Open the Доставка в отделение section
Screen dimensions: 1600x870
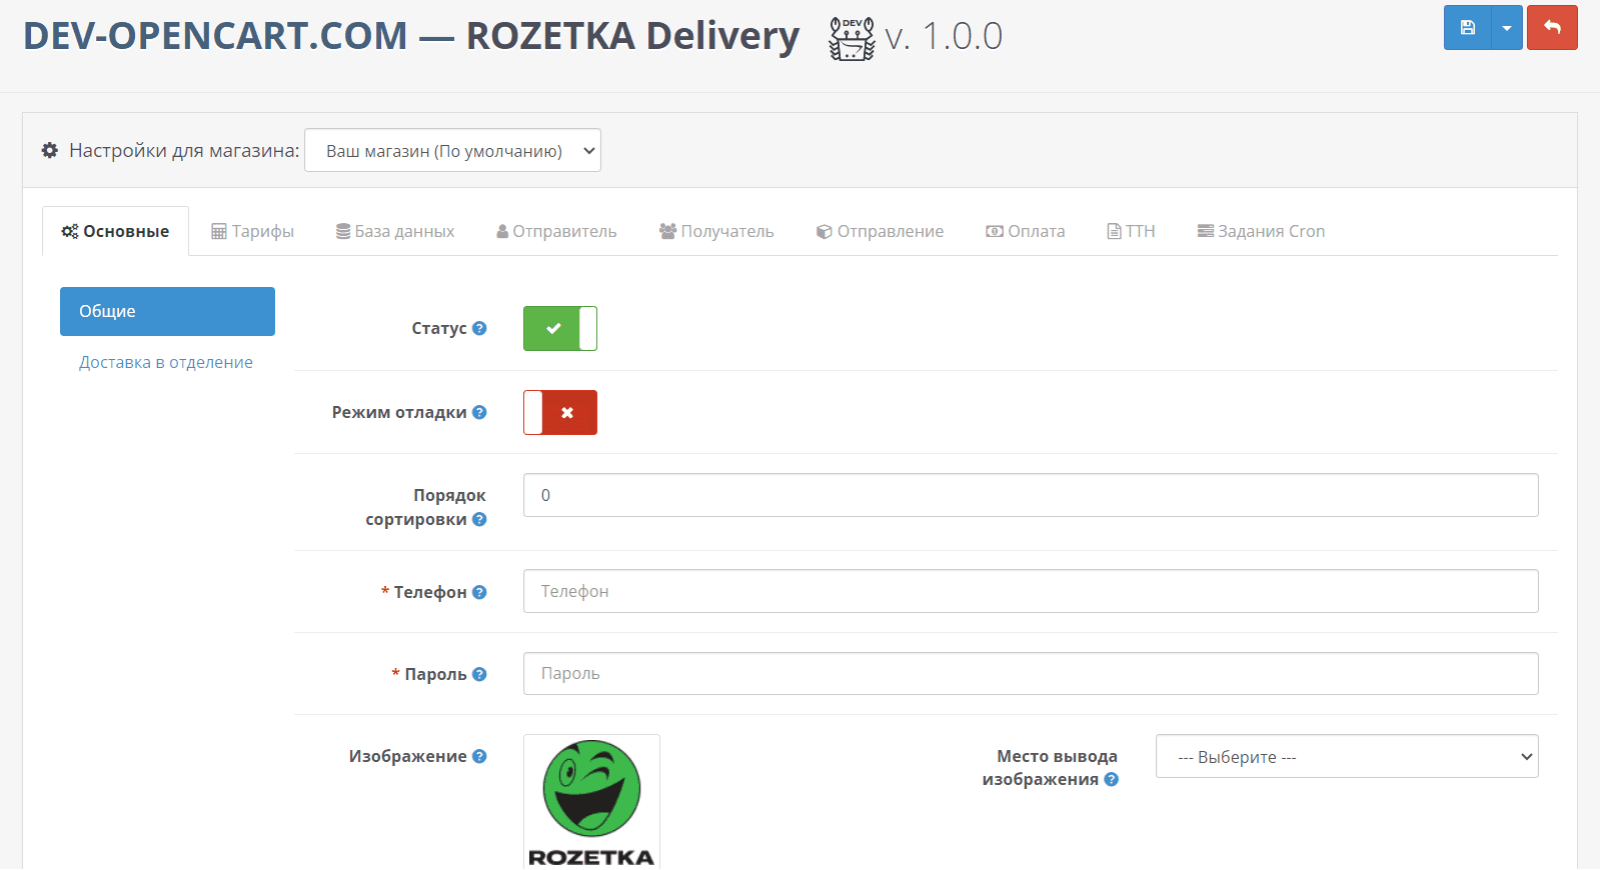click(166, 362)
